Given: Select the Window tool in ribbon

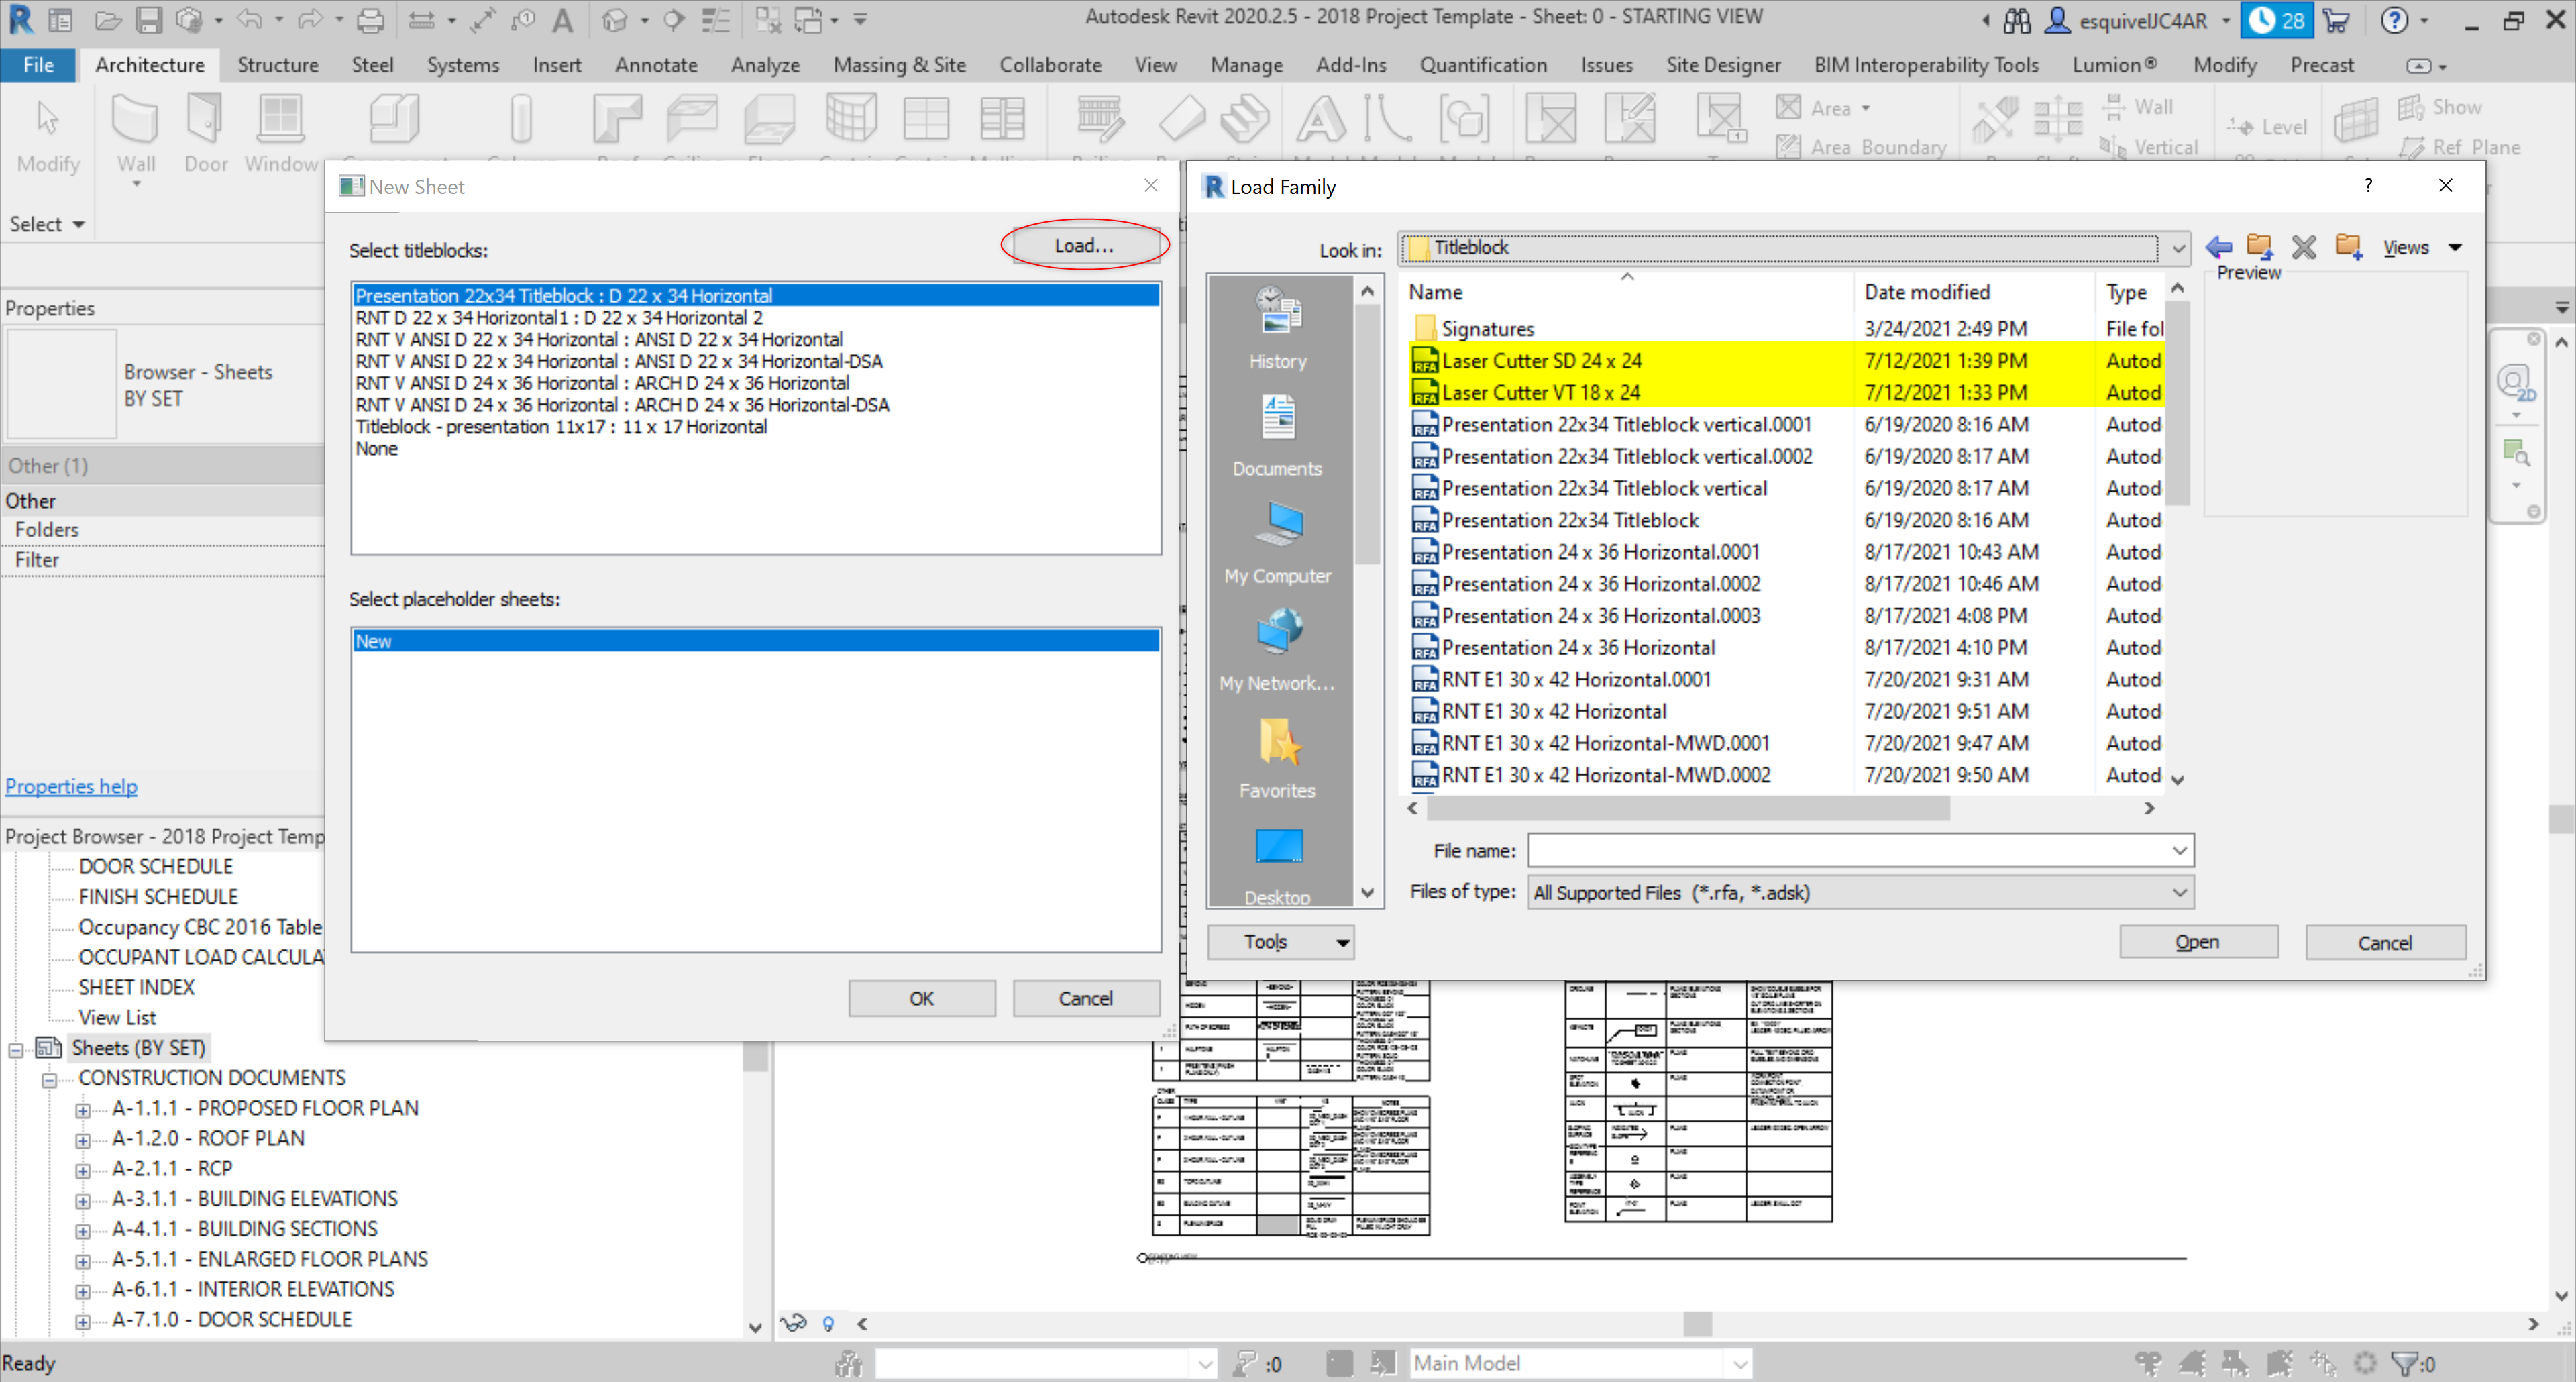Looking at the screenshot, I should (280, 134).
